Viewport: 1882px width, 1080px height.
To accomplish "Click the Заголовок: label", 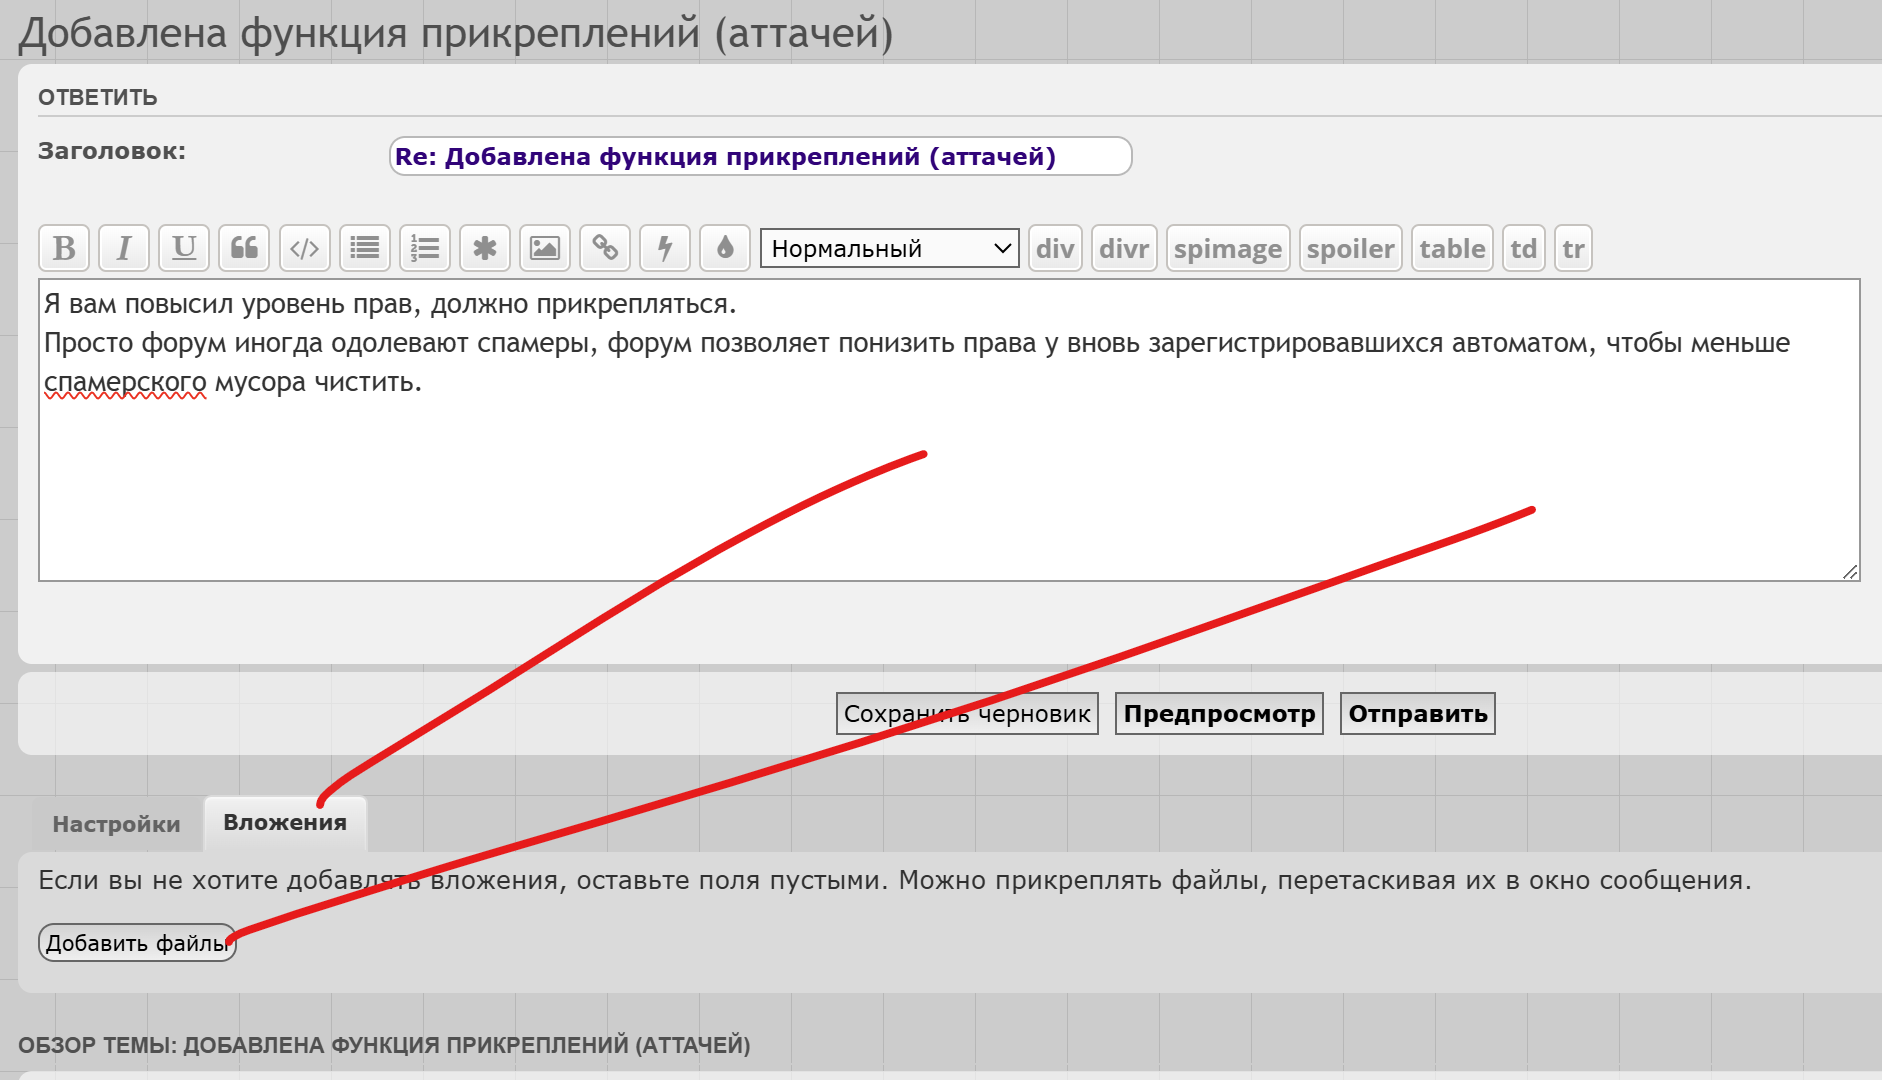I will tap(112, 151).
